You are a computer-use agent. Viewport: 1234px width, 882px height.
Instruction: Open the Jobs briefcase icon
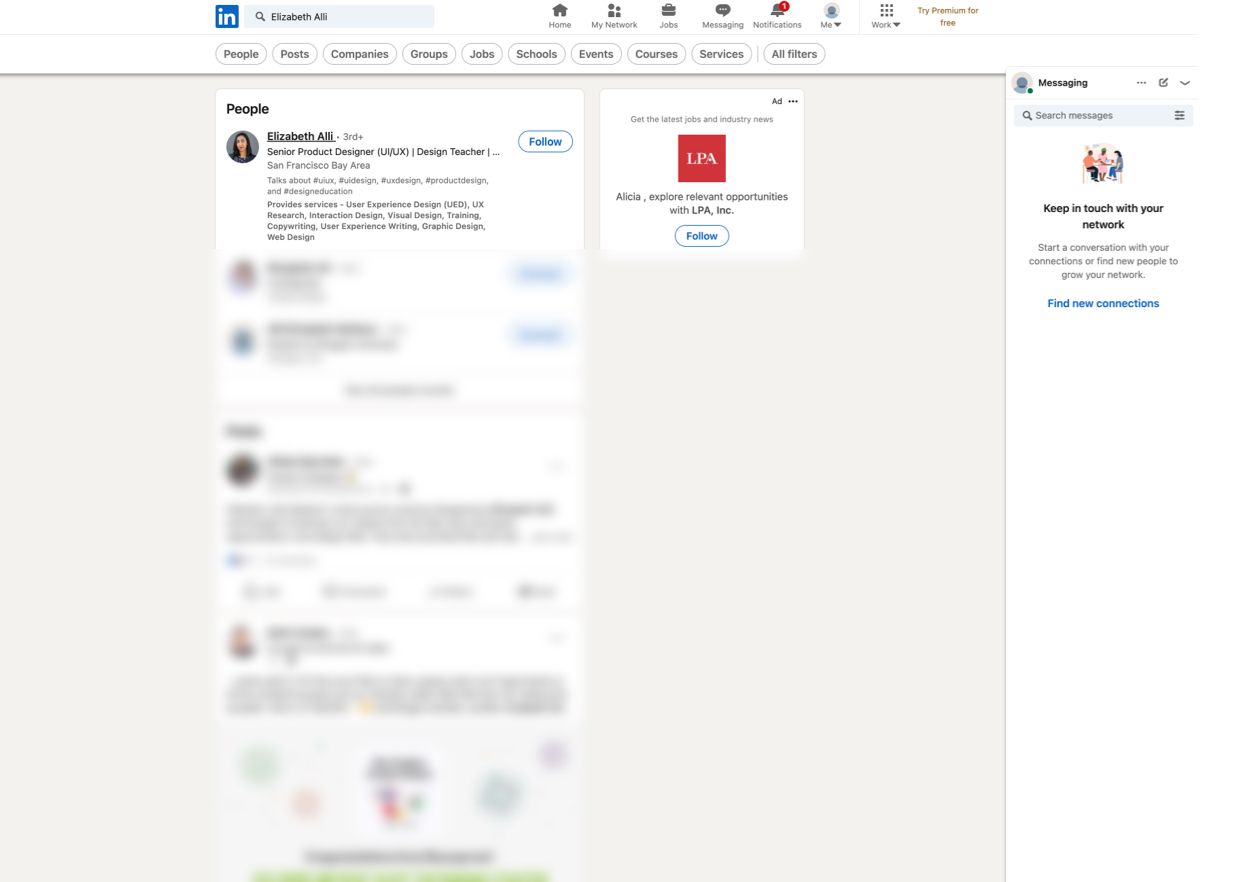click(x=668, y=10)
